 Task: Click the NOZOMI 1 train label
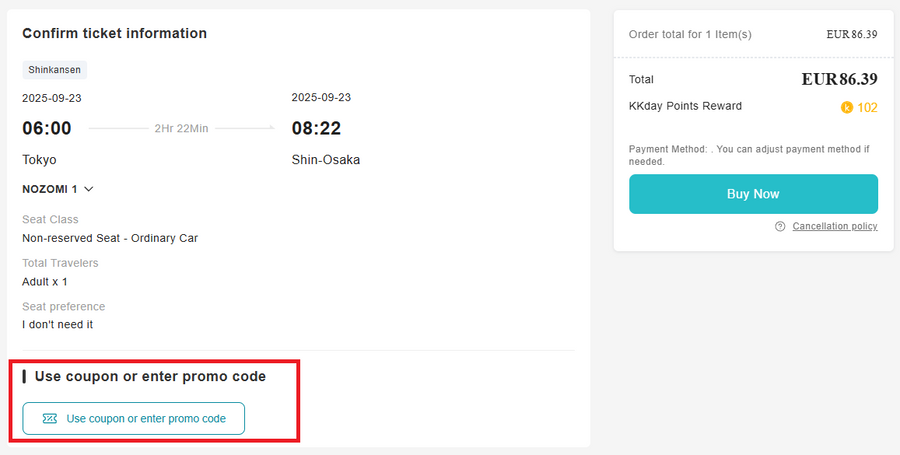(x=50, y=188)
